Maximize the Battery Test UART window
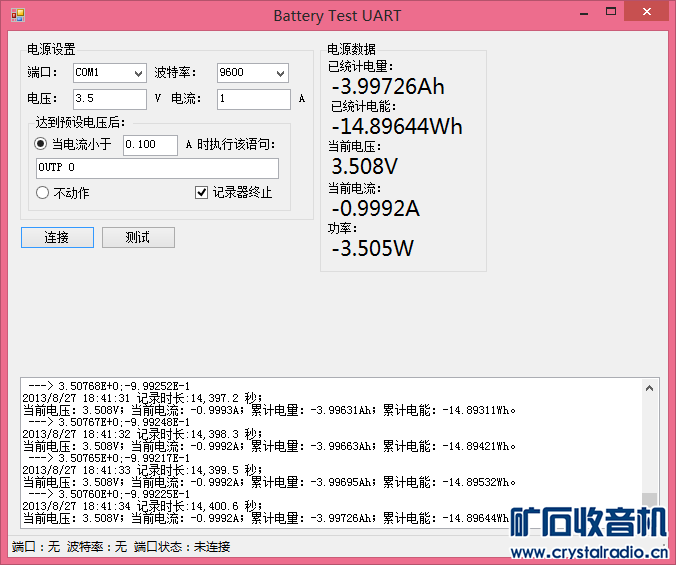Image resolution: width=676 pixels, height=565 pixels. (611, 12)
